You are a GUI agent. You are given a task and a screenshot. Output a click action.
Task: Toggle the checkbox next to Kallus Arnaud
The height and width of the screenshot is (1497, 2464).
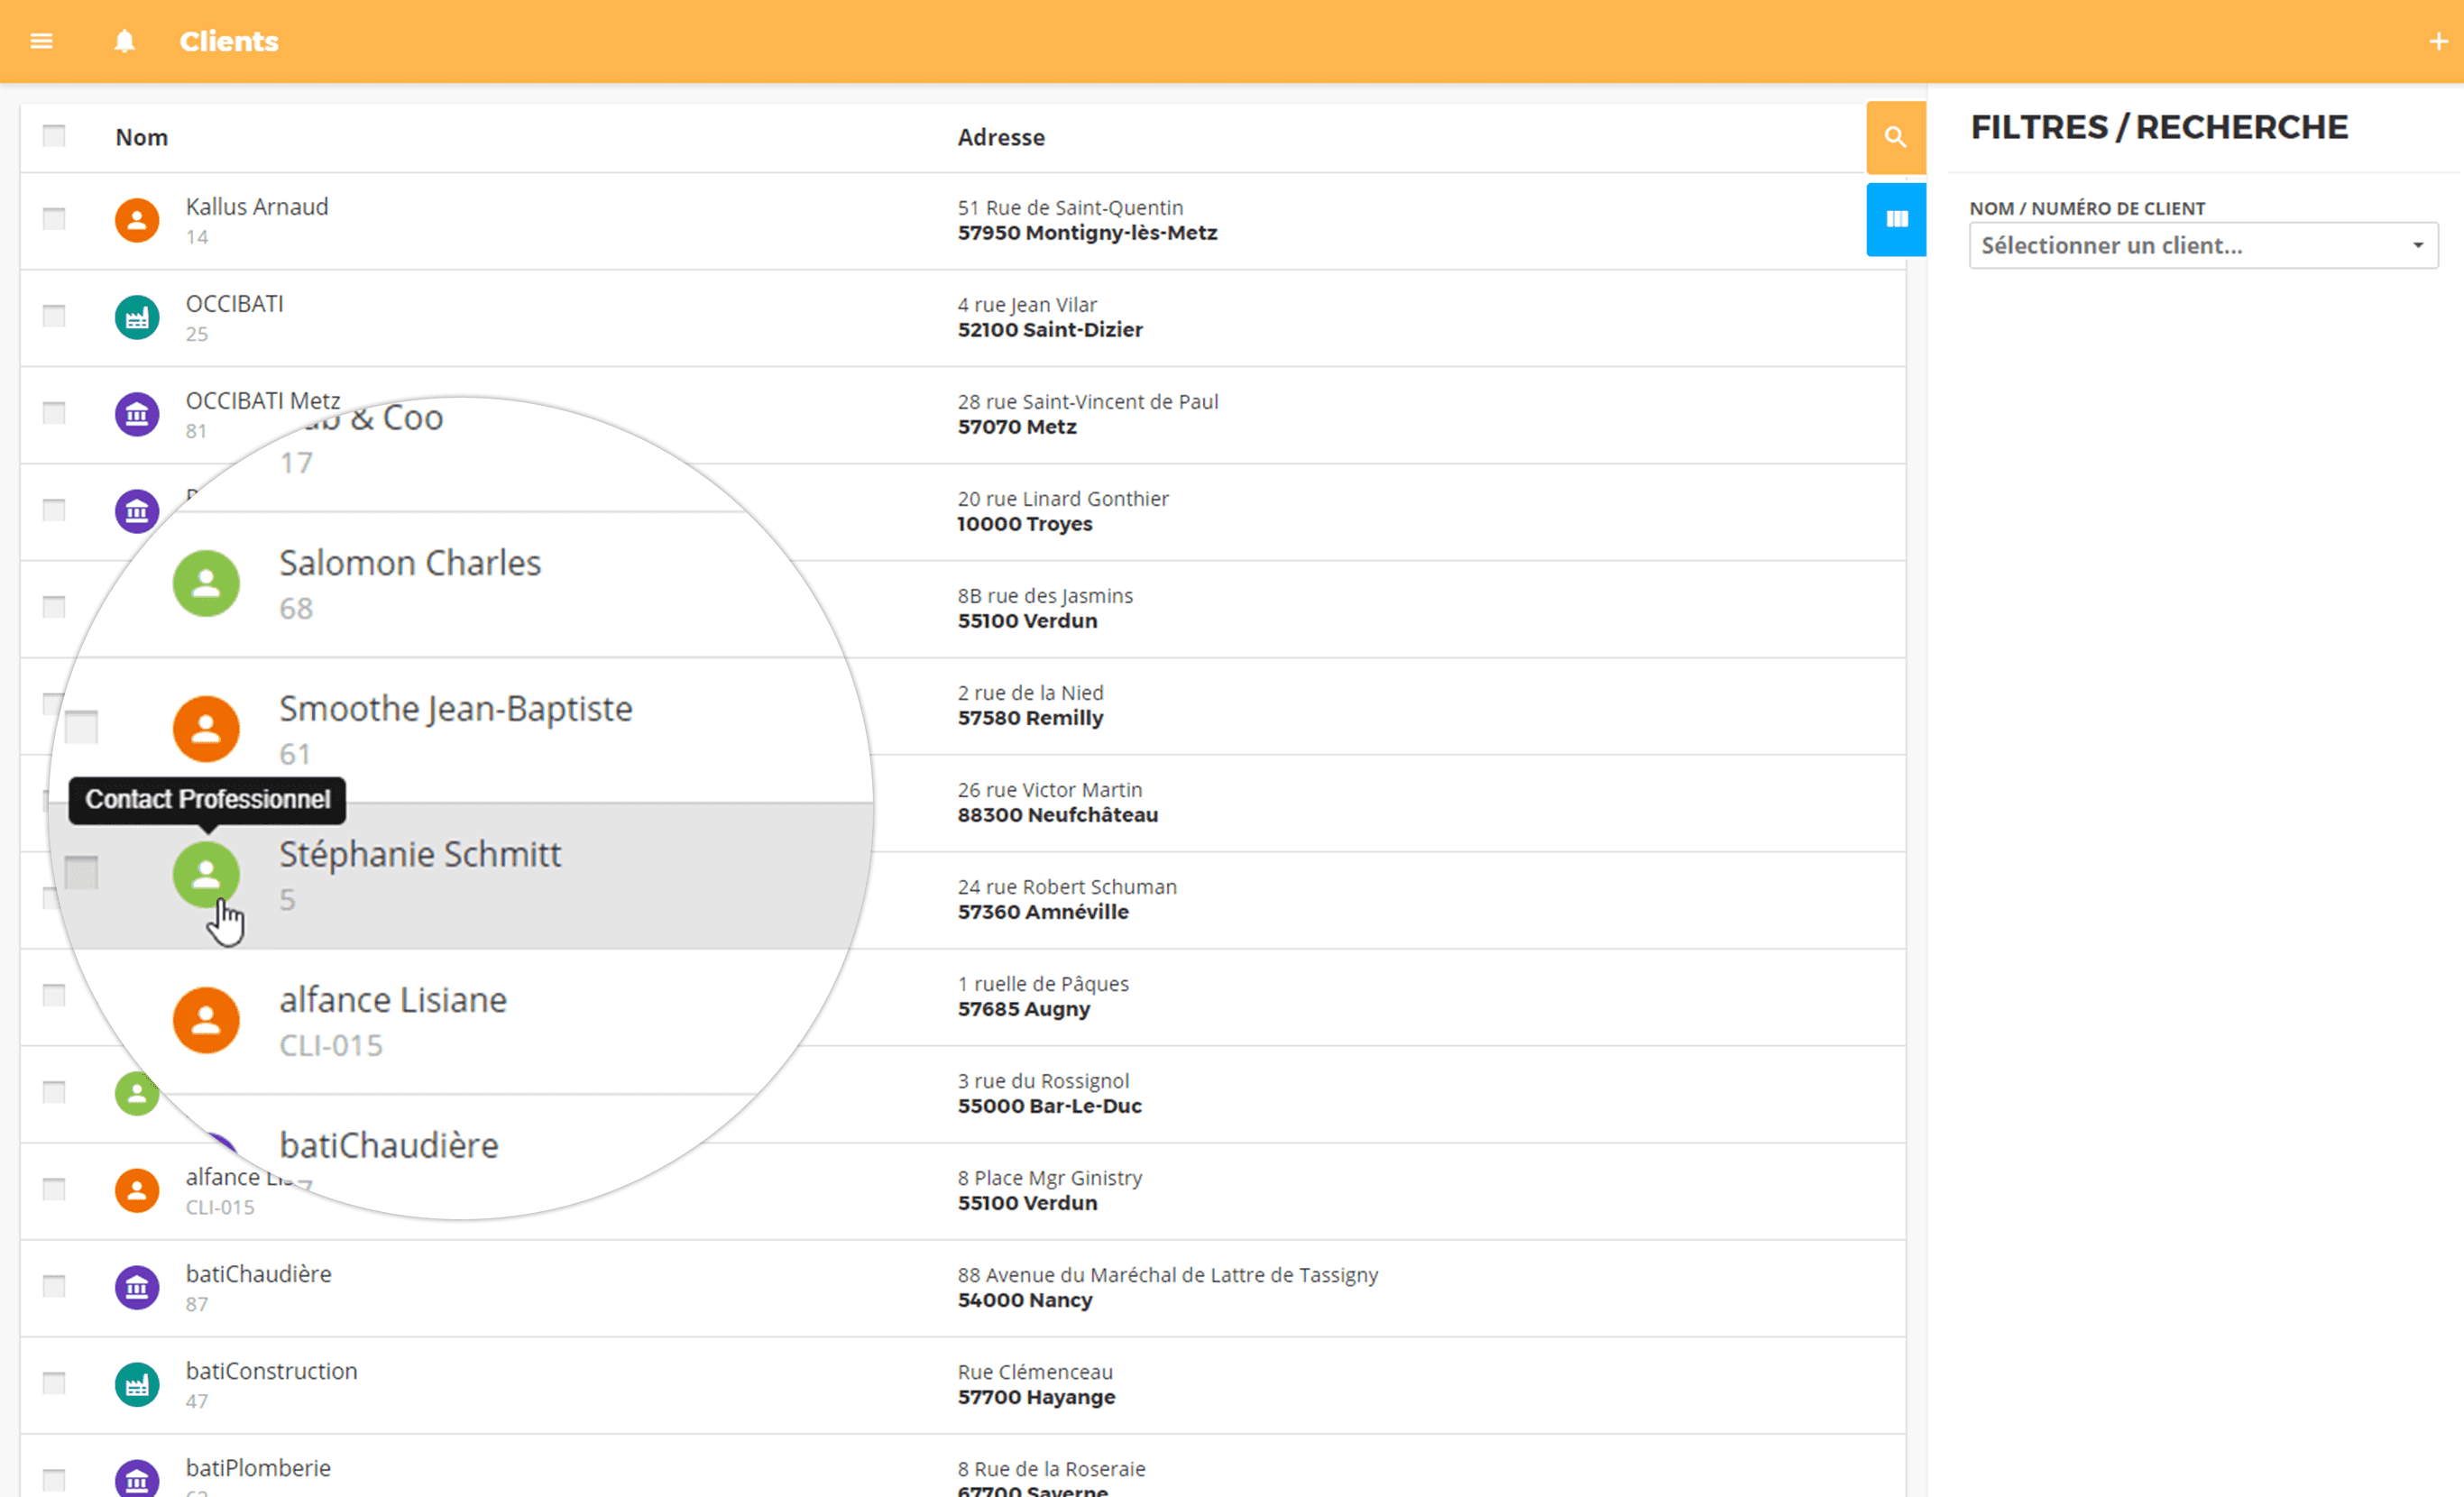point(54,216)
